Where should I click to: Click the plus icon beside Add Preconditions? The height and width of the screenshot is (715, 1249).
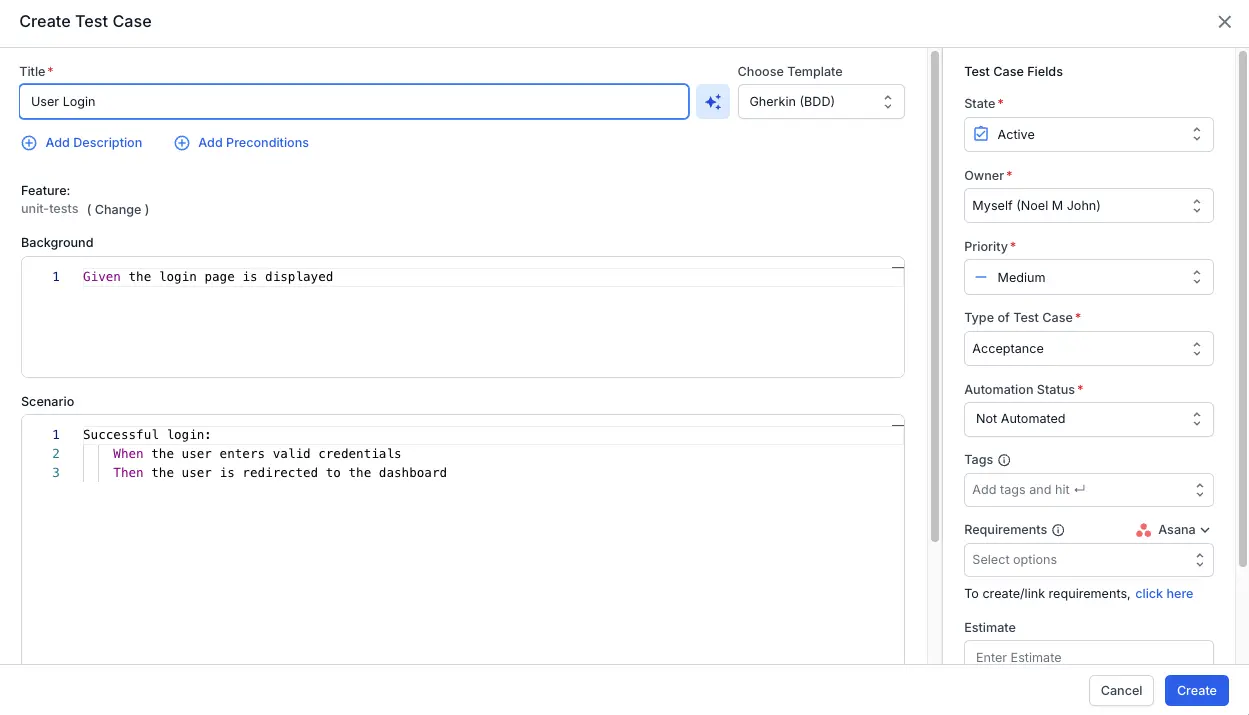pos(182,143)
